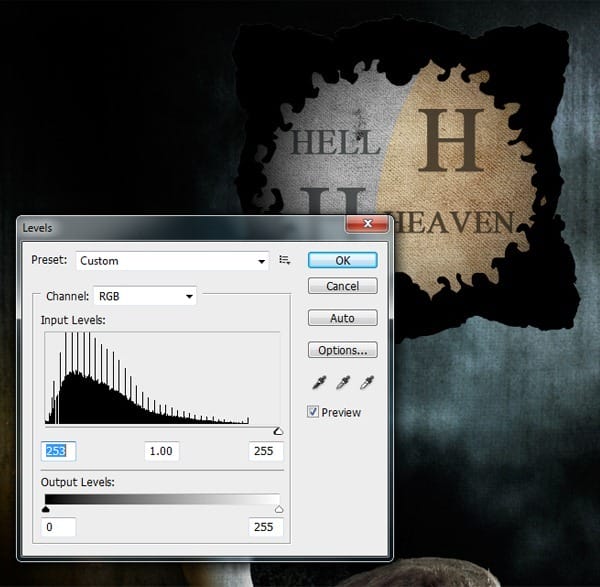Click the Input Levels histogram
The width and height of the screenshot is (600, 587).
click(162, 378)
